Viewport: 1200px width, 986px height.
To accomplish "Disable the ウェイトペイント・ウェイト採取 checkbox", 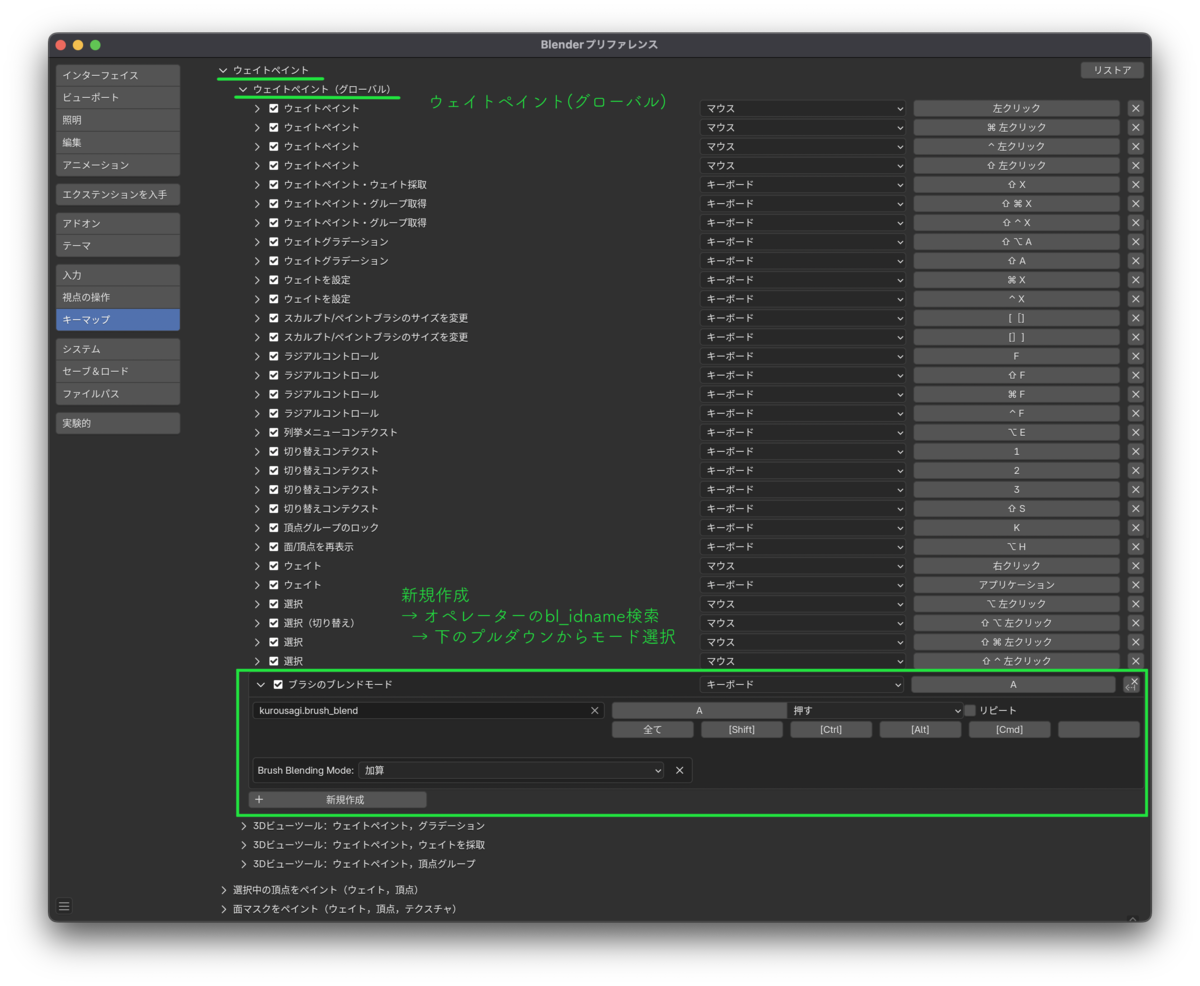I will tap(274, 185).
